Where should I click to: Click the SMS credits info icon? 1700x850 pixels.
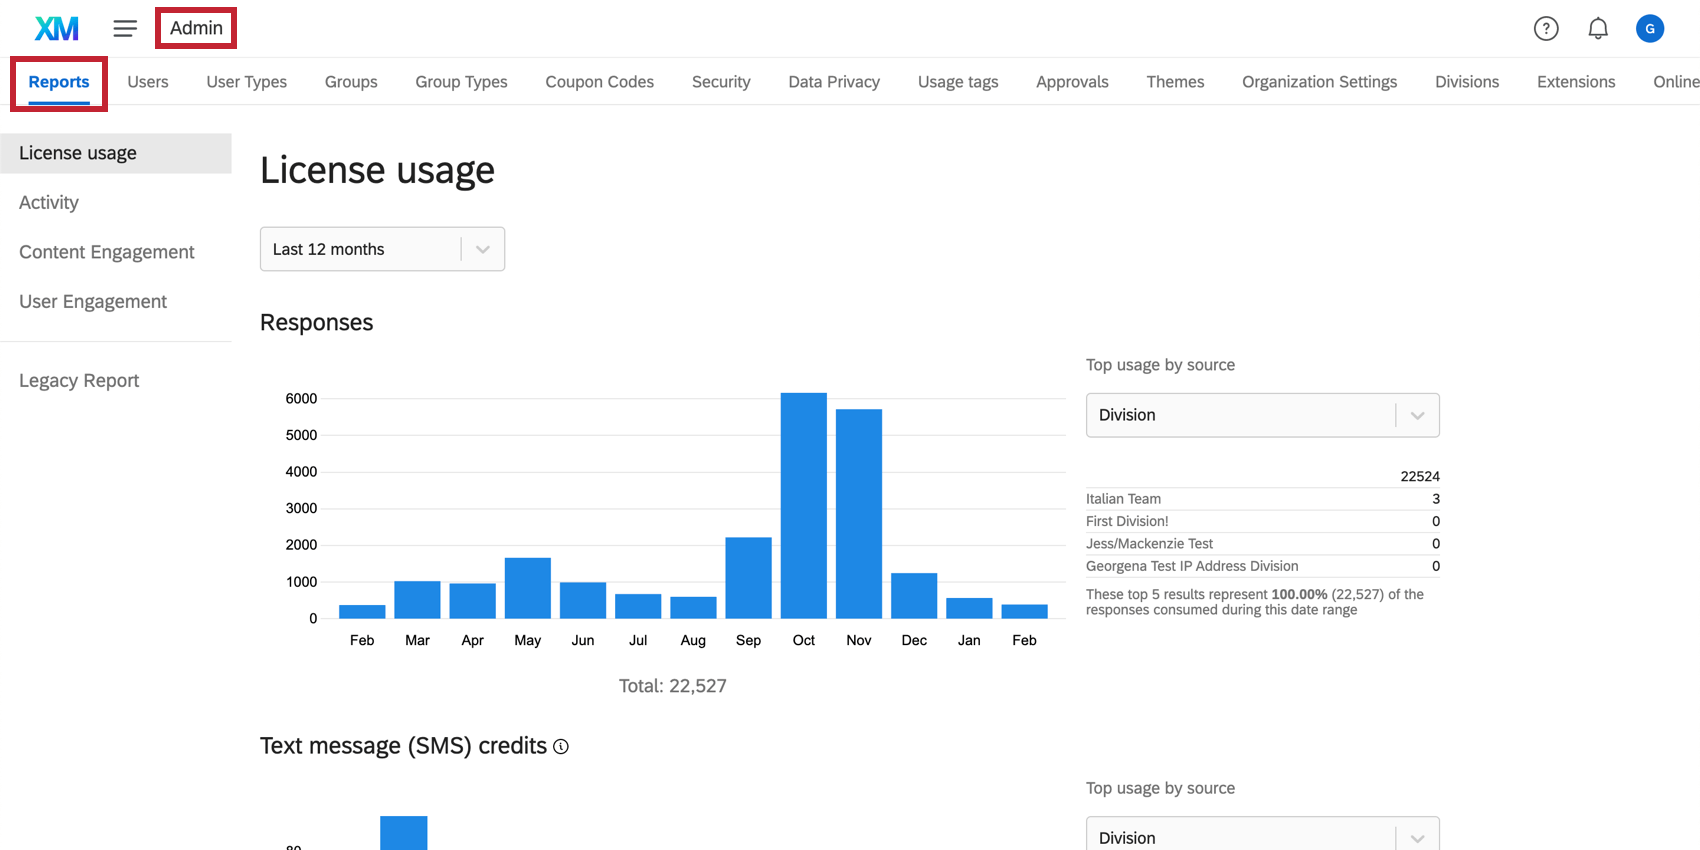pyautogui.click(x=561, y=747)
